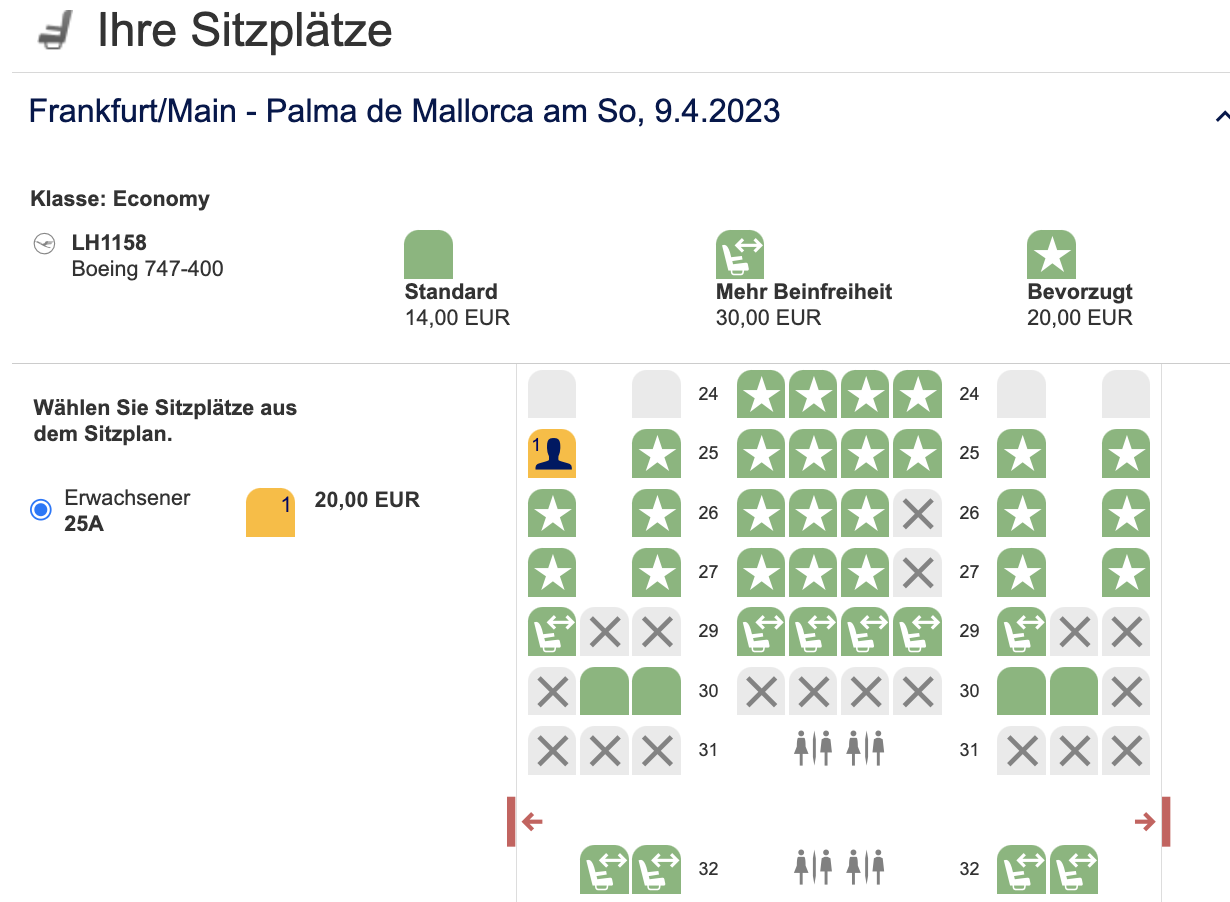
Task: Click the Mehr Beinfreiheit legend icon
Action: coord(740,254)
